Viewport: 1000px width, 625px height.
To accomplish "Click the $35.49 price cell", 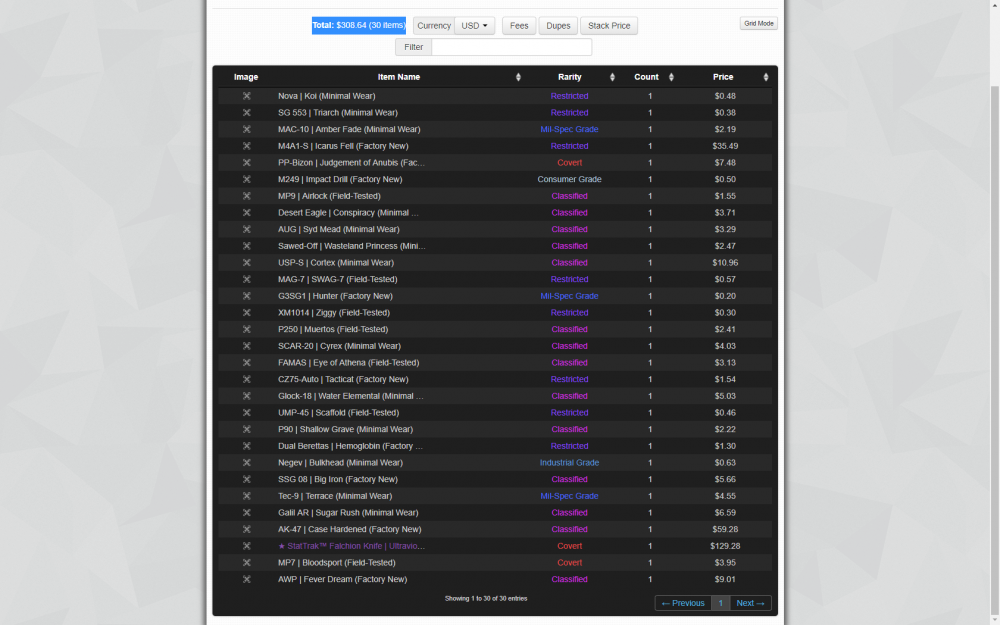I will click(x=725, y=146).
